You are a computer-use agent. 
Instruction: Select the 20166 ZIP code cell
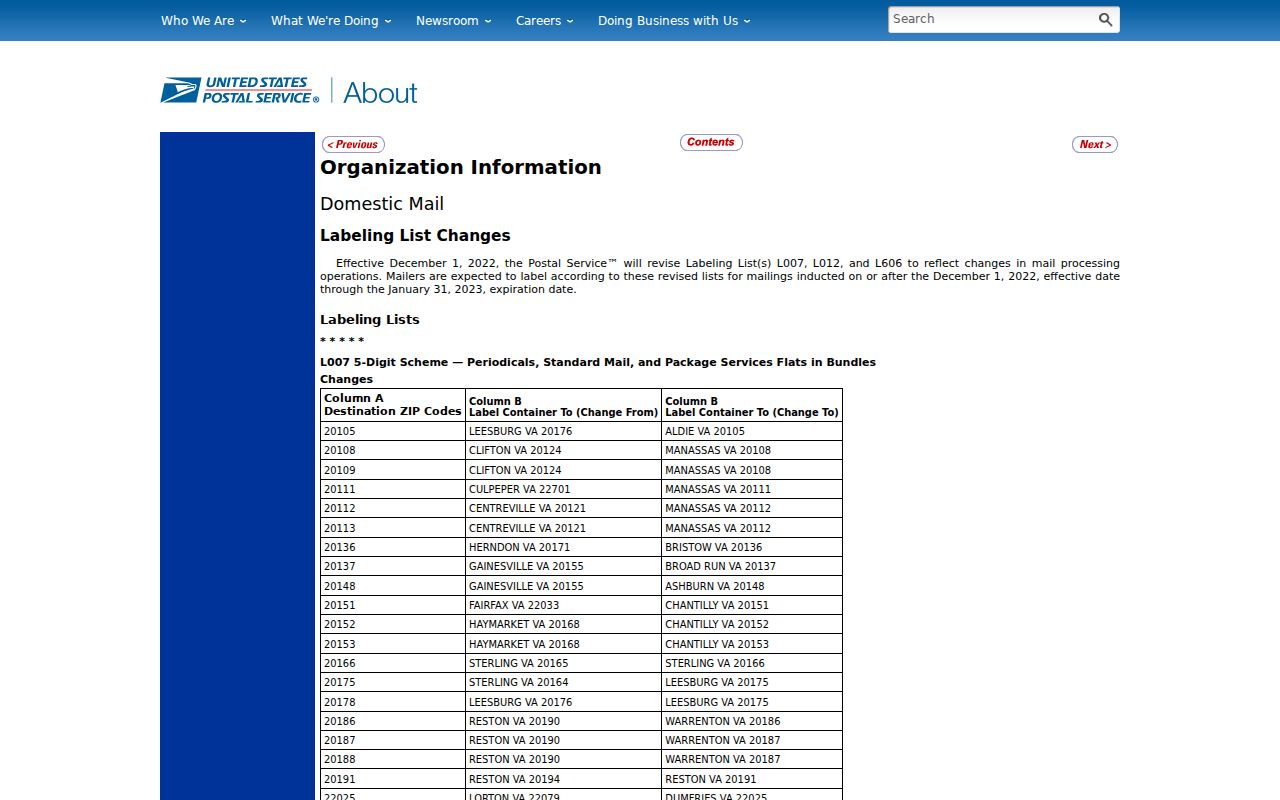(x=393, y=663)
